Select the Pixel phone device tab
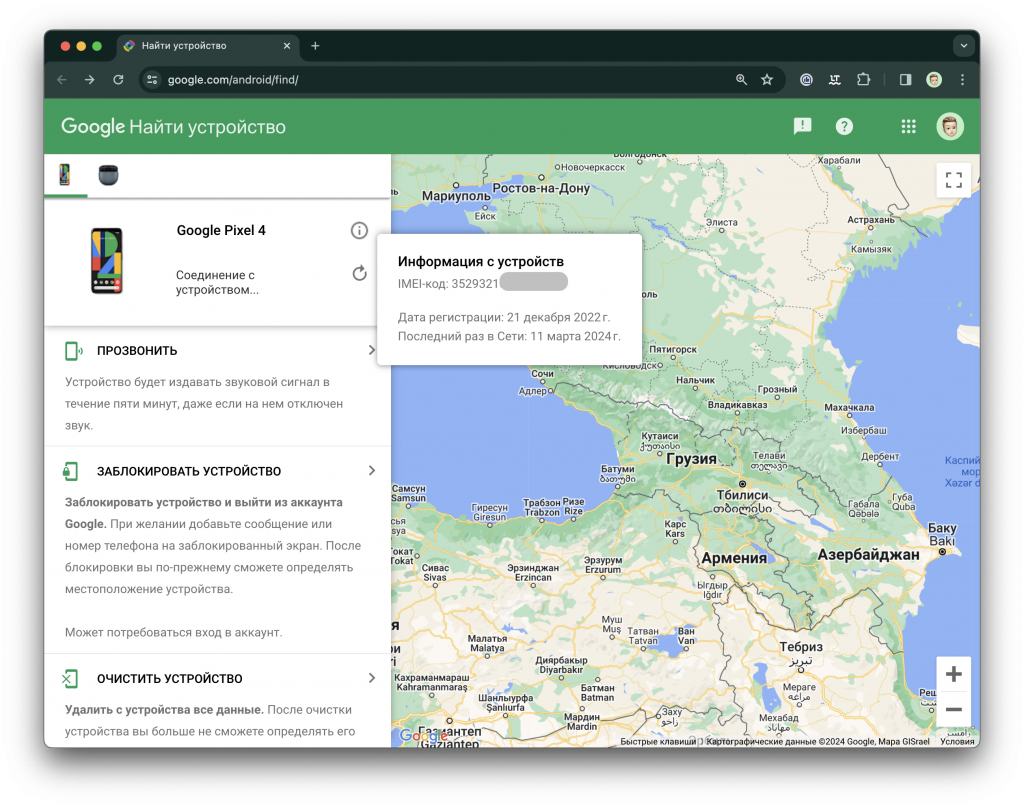The width and height of the screenshot is (1024, 806). click(x=65, y=175)
